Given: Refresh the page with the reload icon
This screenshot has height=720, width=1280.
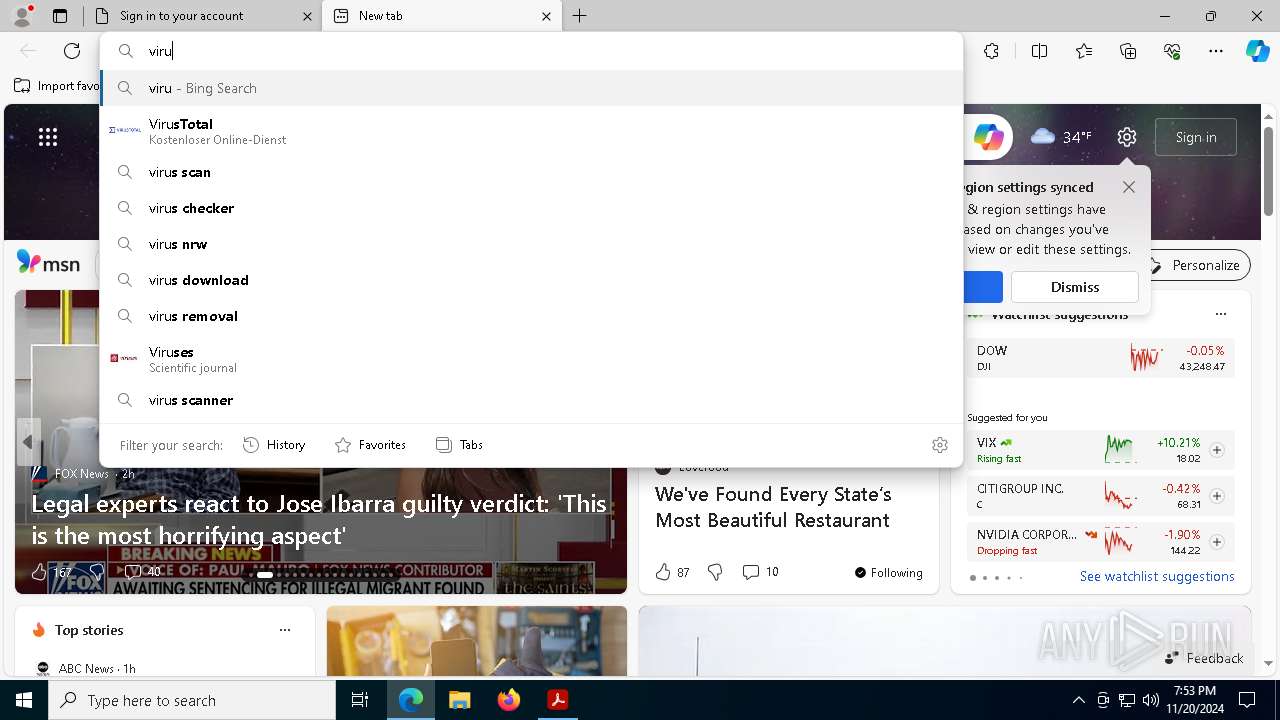Looking at the screenshot, I should (x=72, y=51).
